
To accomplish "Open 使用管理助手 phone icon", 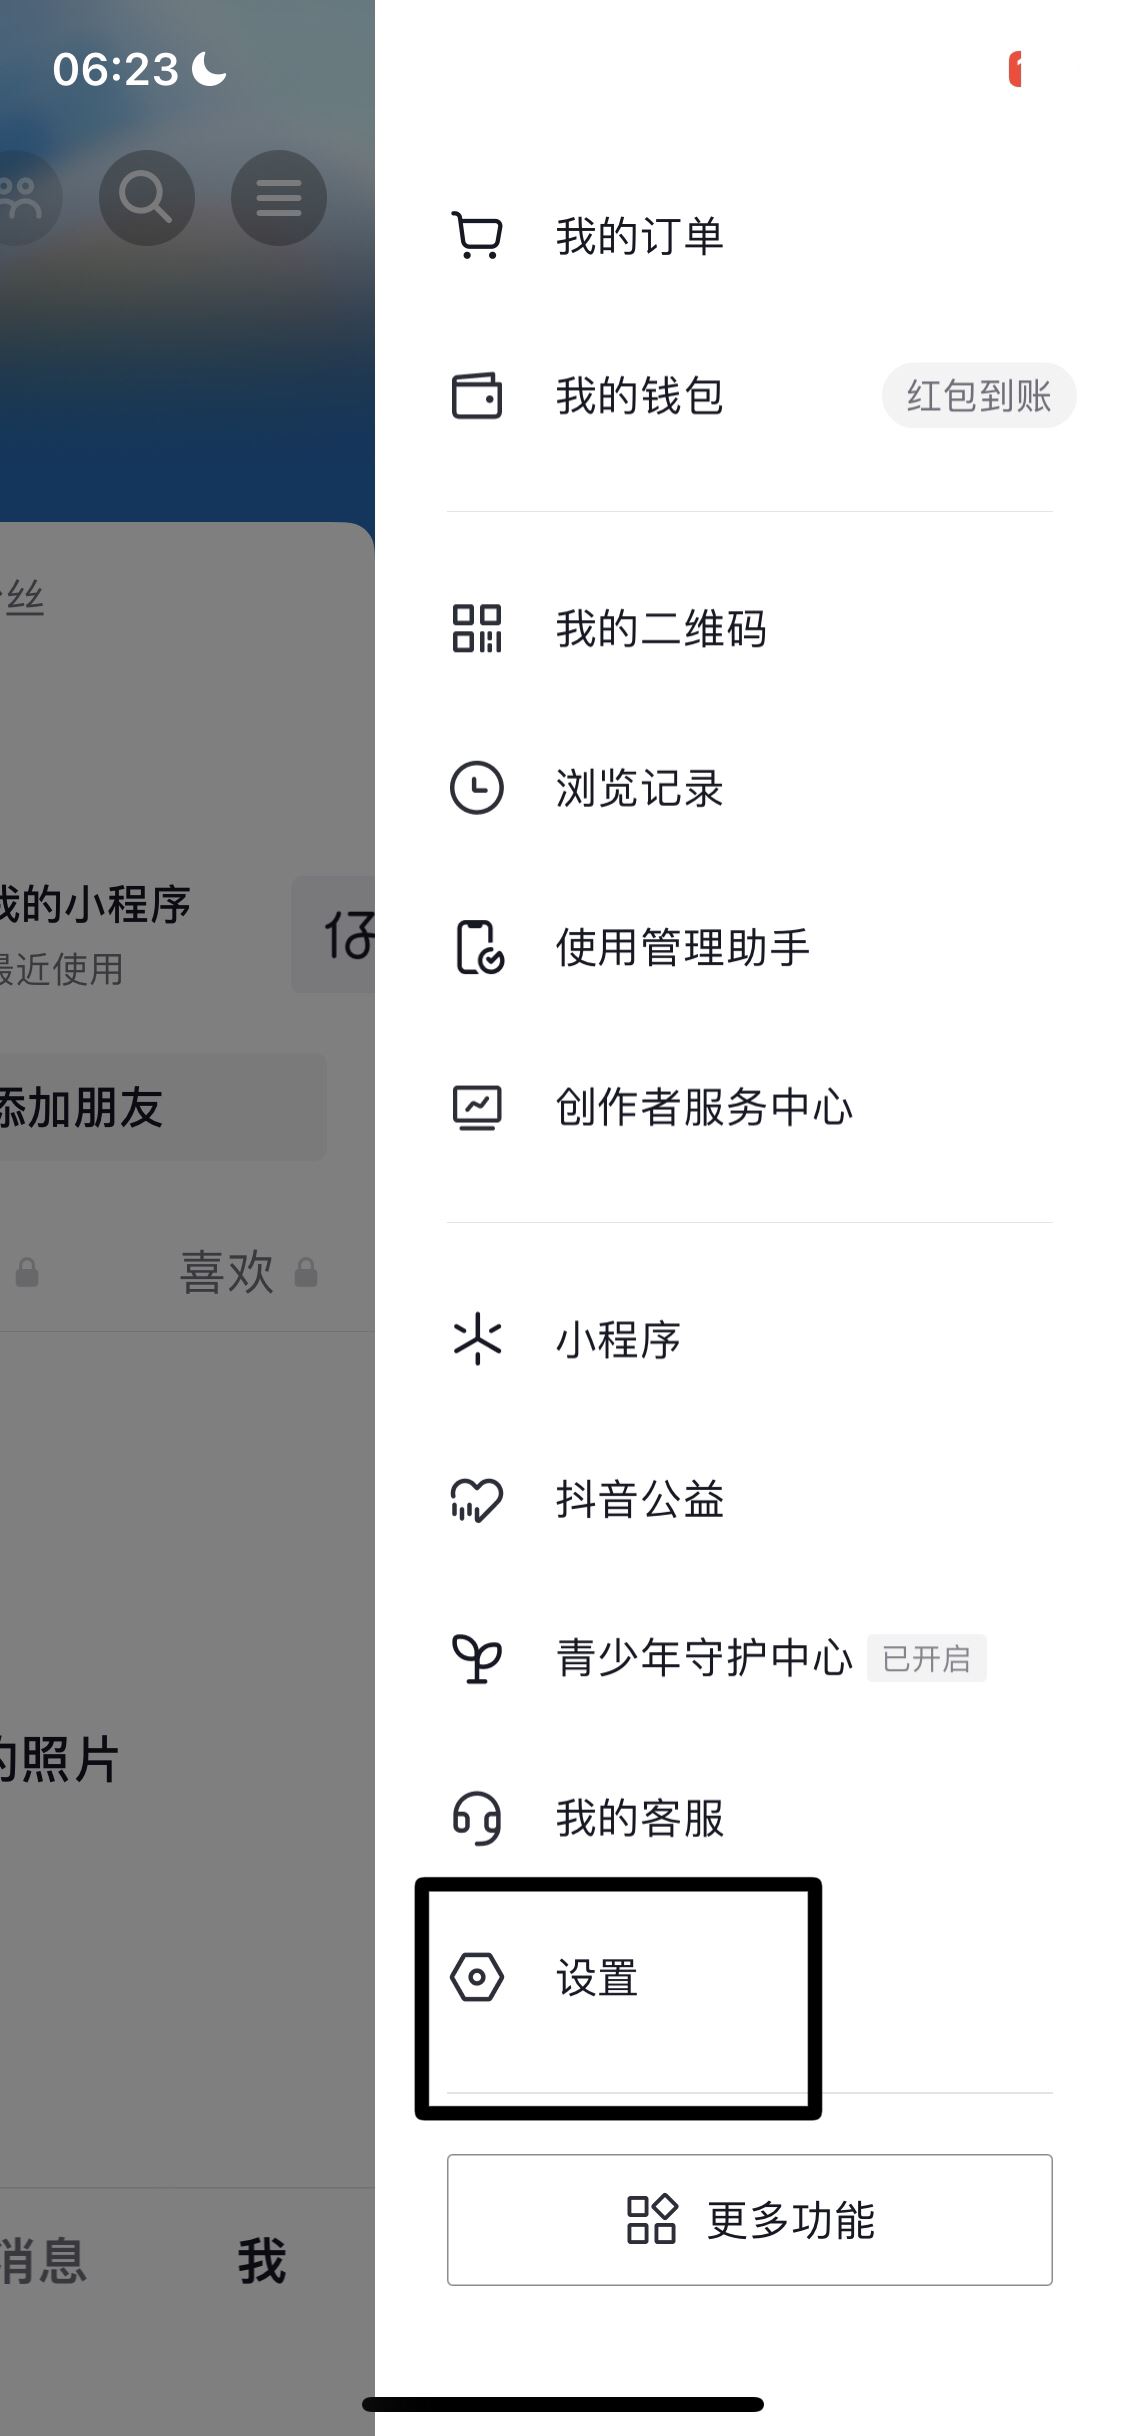I will coord(478,948).
